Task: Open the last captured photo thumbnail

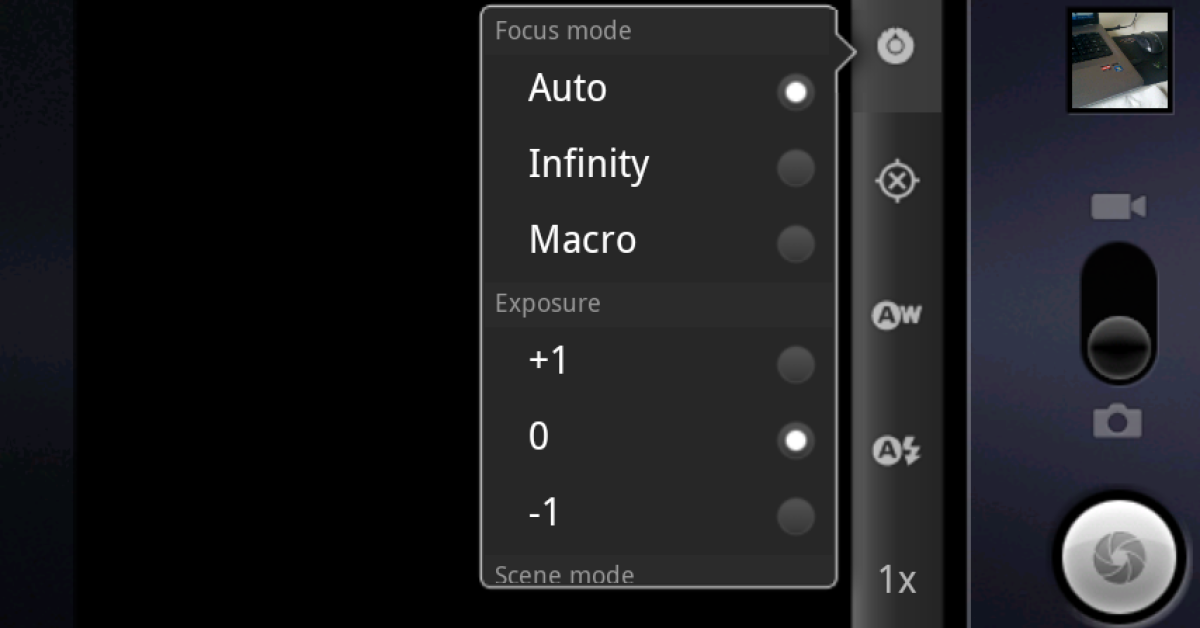Action: [1119, 59]
